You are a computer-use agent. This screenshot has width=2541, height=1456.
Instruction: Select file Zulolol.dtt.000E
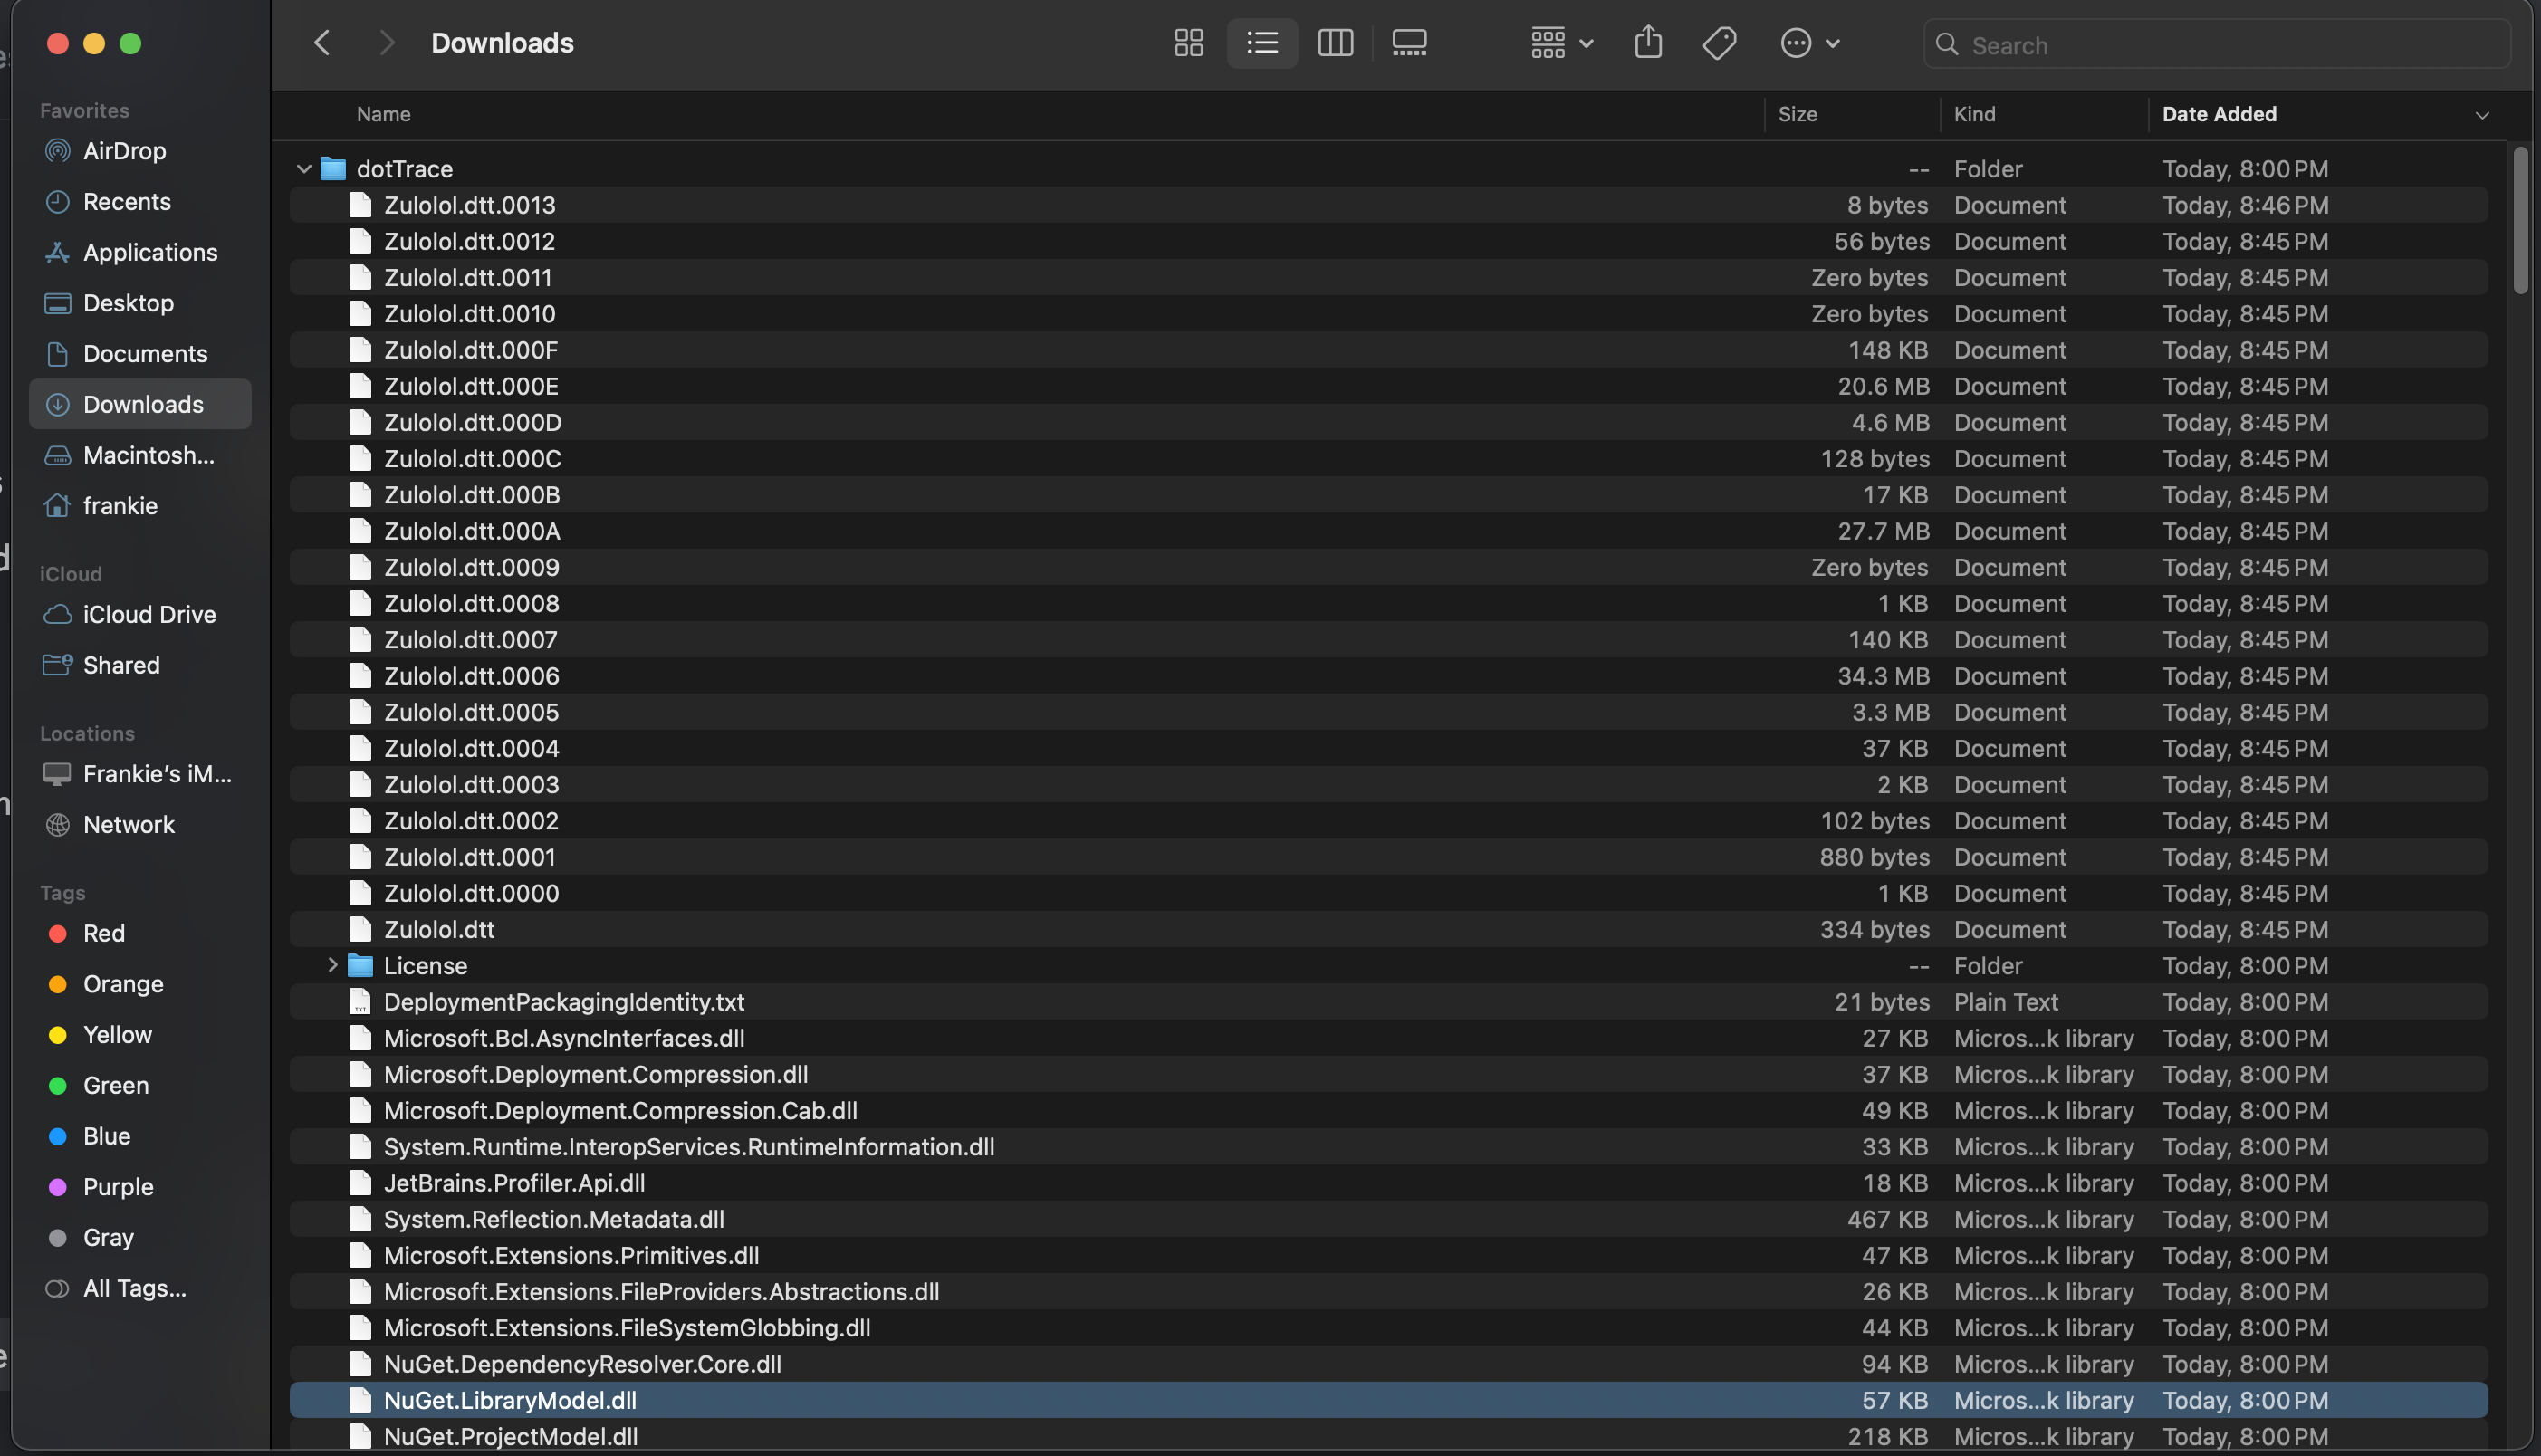pos(1388,386)
